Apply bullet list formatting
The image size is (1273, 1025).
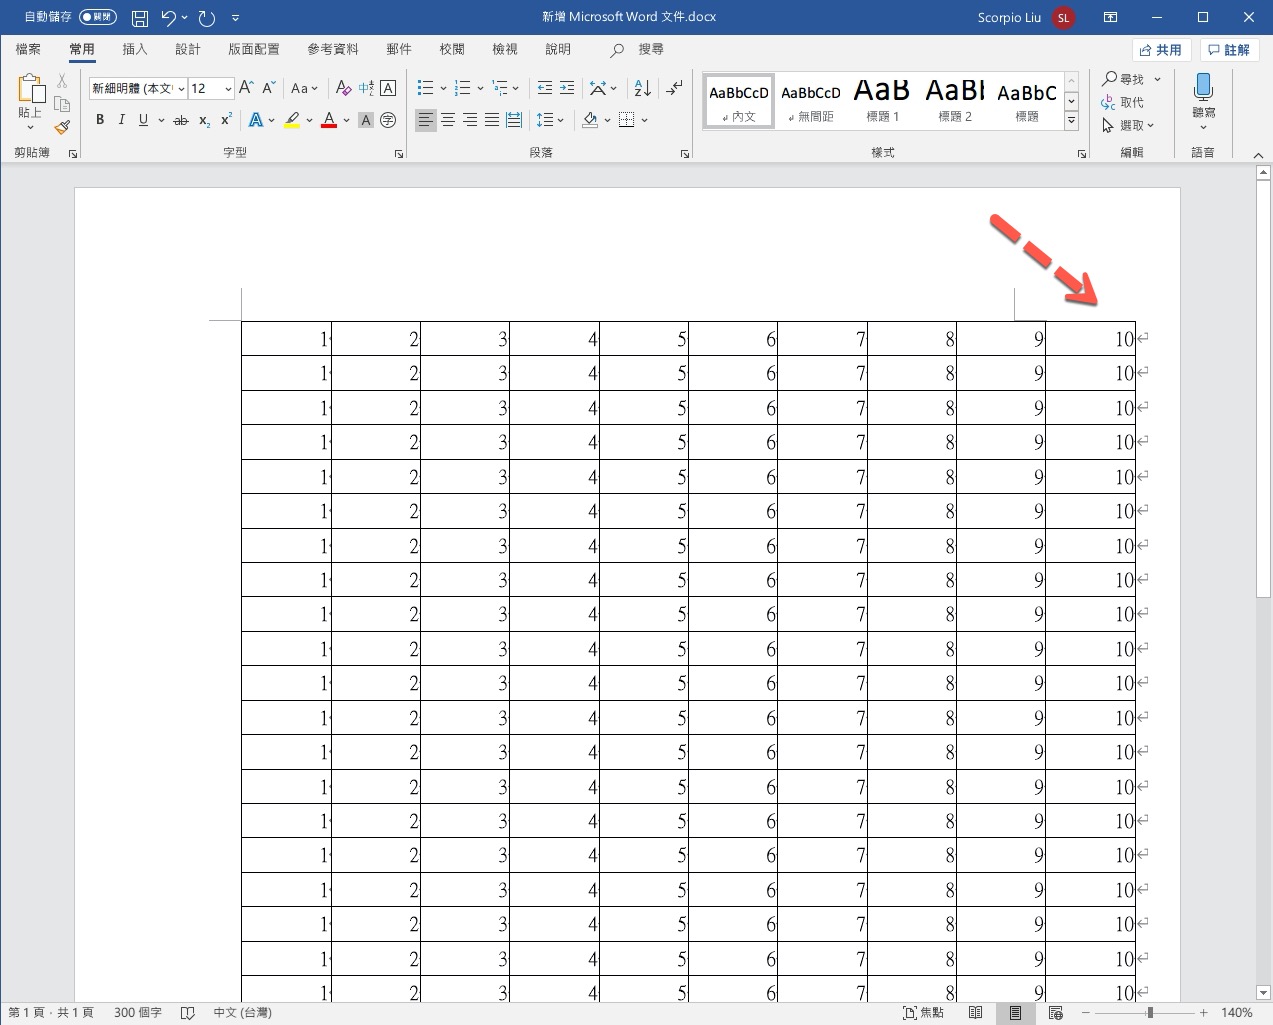click(x=425, y=88)
